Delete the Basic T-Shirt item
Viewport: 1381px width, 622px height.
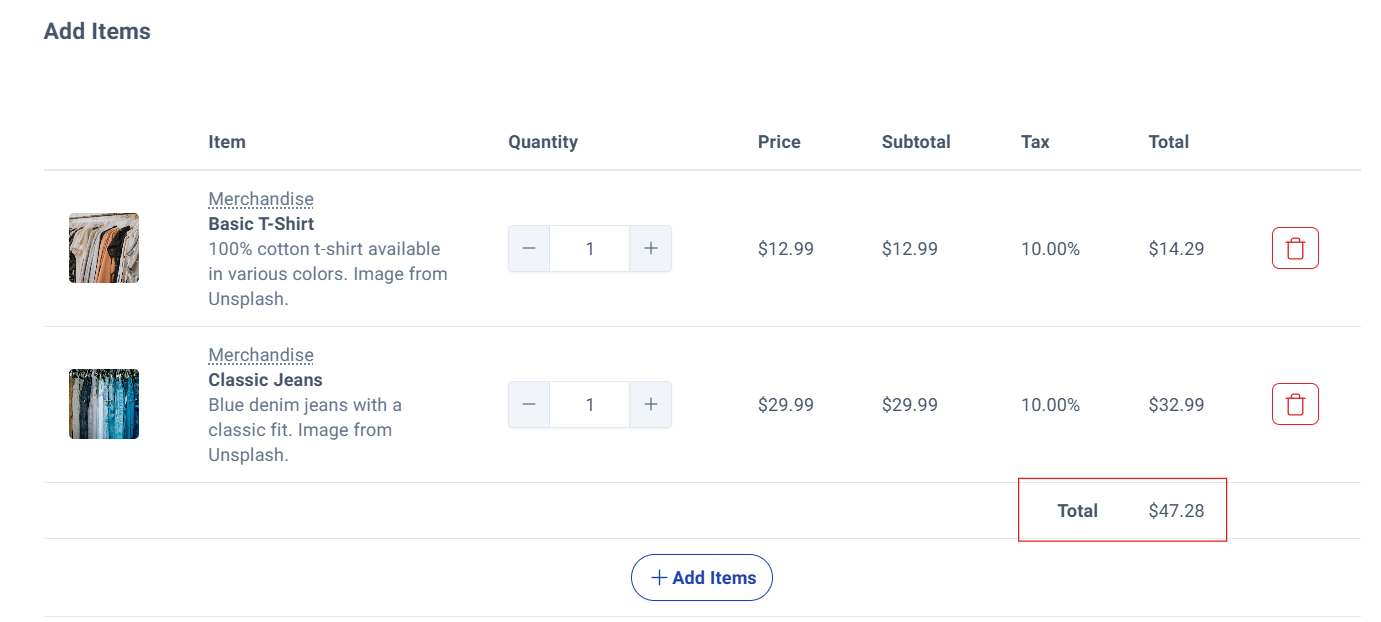[x=1295, y=249]
